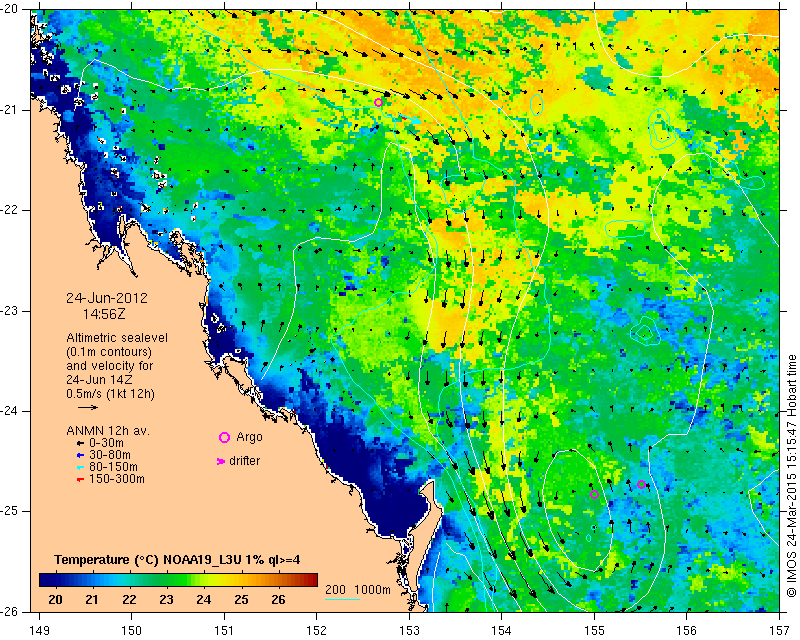Click the dark blue 20°C end of colorbar
This screenshot has width=800, height=640.
(x=46, y=580)
